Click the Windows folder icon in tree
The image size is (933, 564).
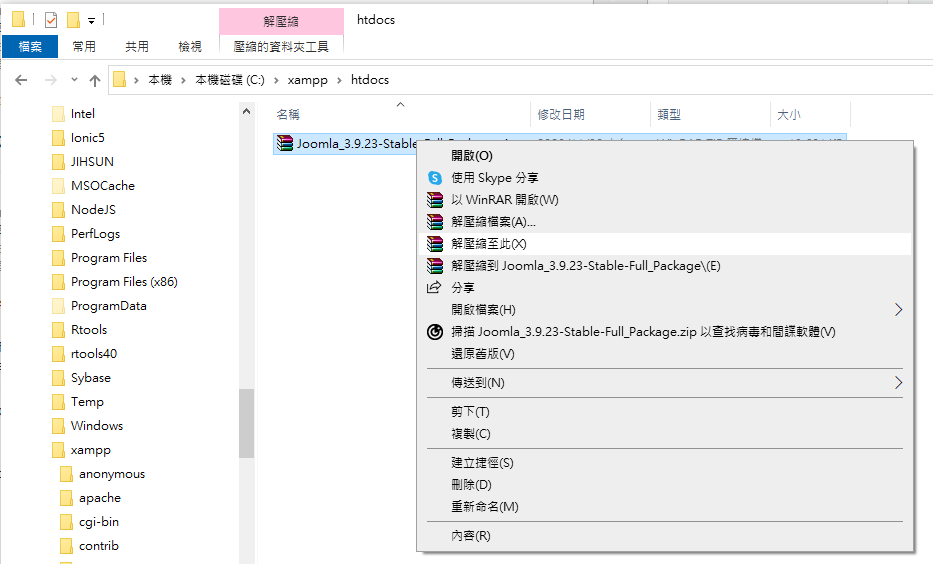[x=58, y=426]
